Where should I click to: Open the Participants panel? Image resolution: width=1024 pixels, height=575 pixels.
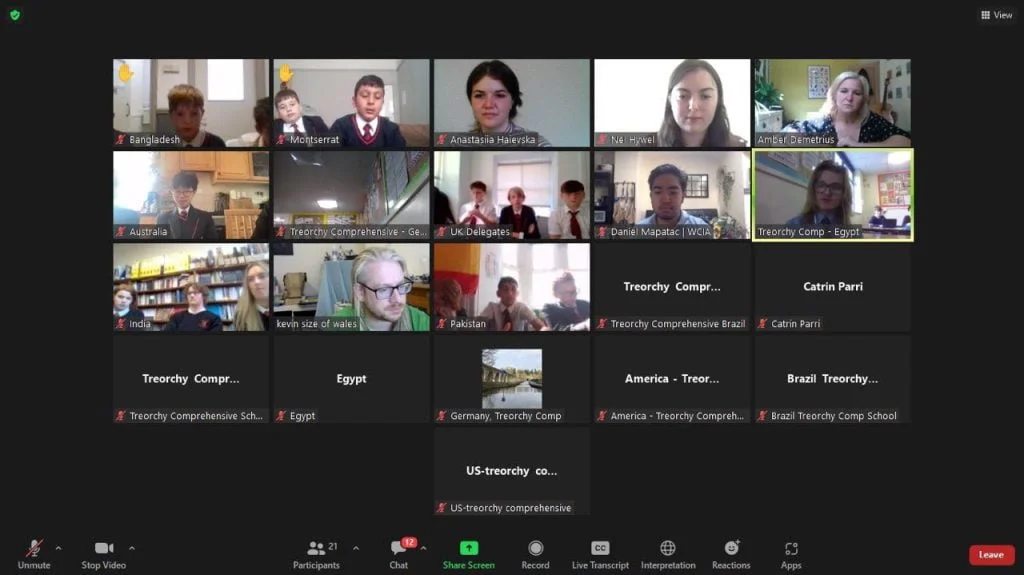point(316,555)
